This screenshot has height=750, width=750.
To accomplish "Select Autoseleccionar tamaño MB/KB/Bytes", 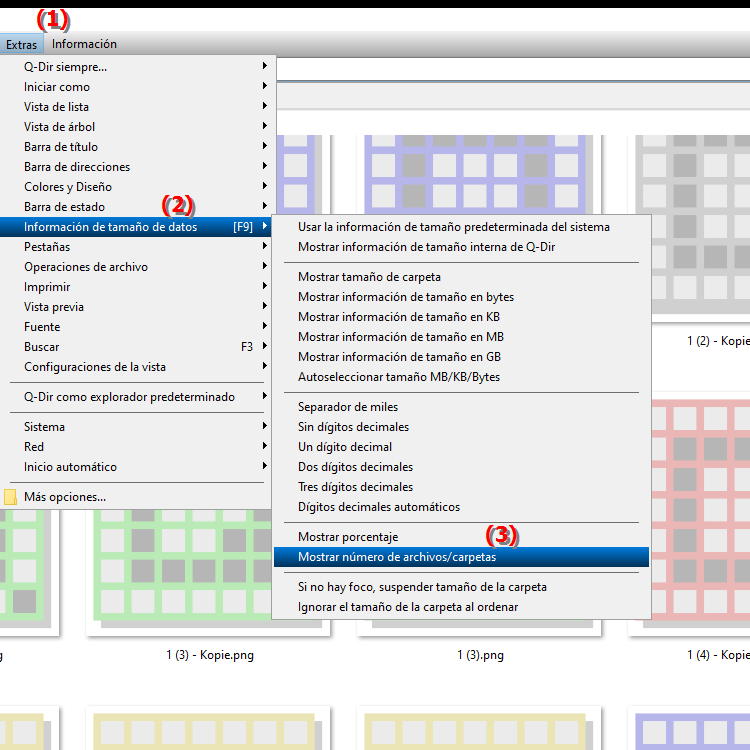I will (x=461, y=377).
